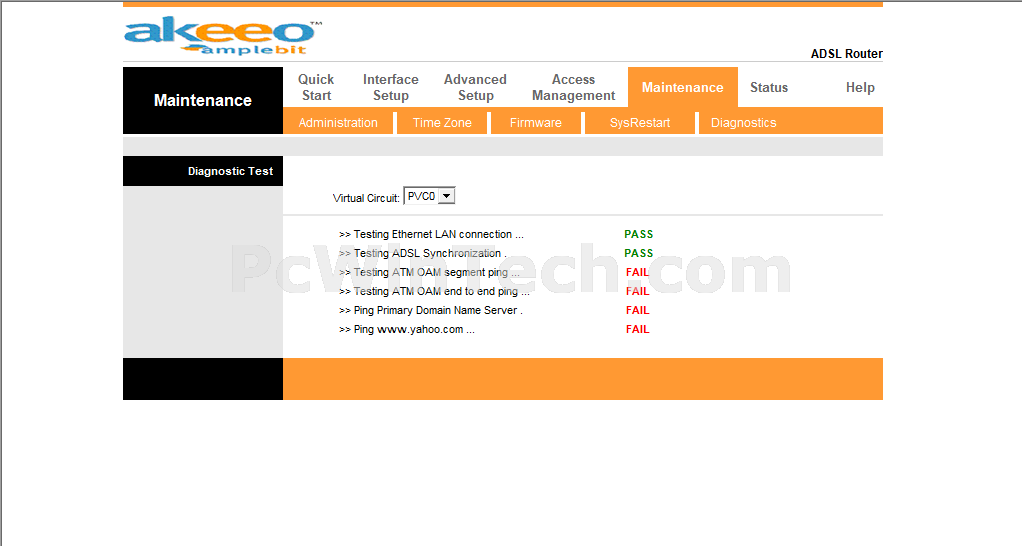Click the 'Virtual Circuit:' label
Image resolution: width=1022 pixels, height=546 pixels.
click(366, 198)
